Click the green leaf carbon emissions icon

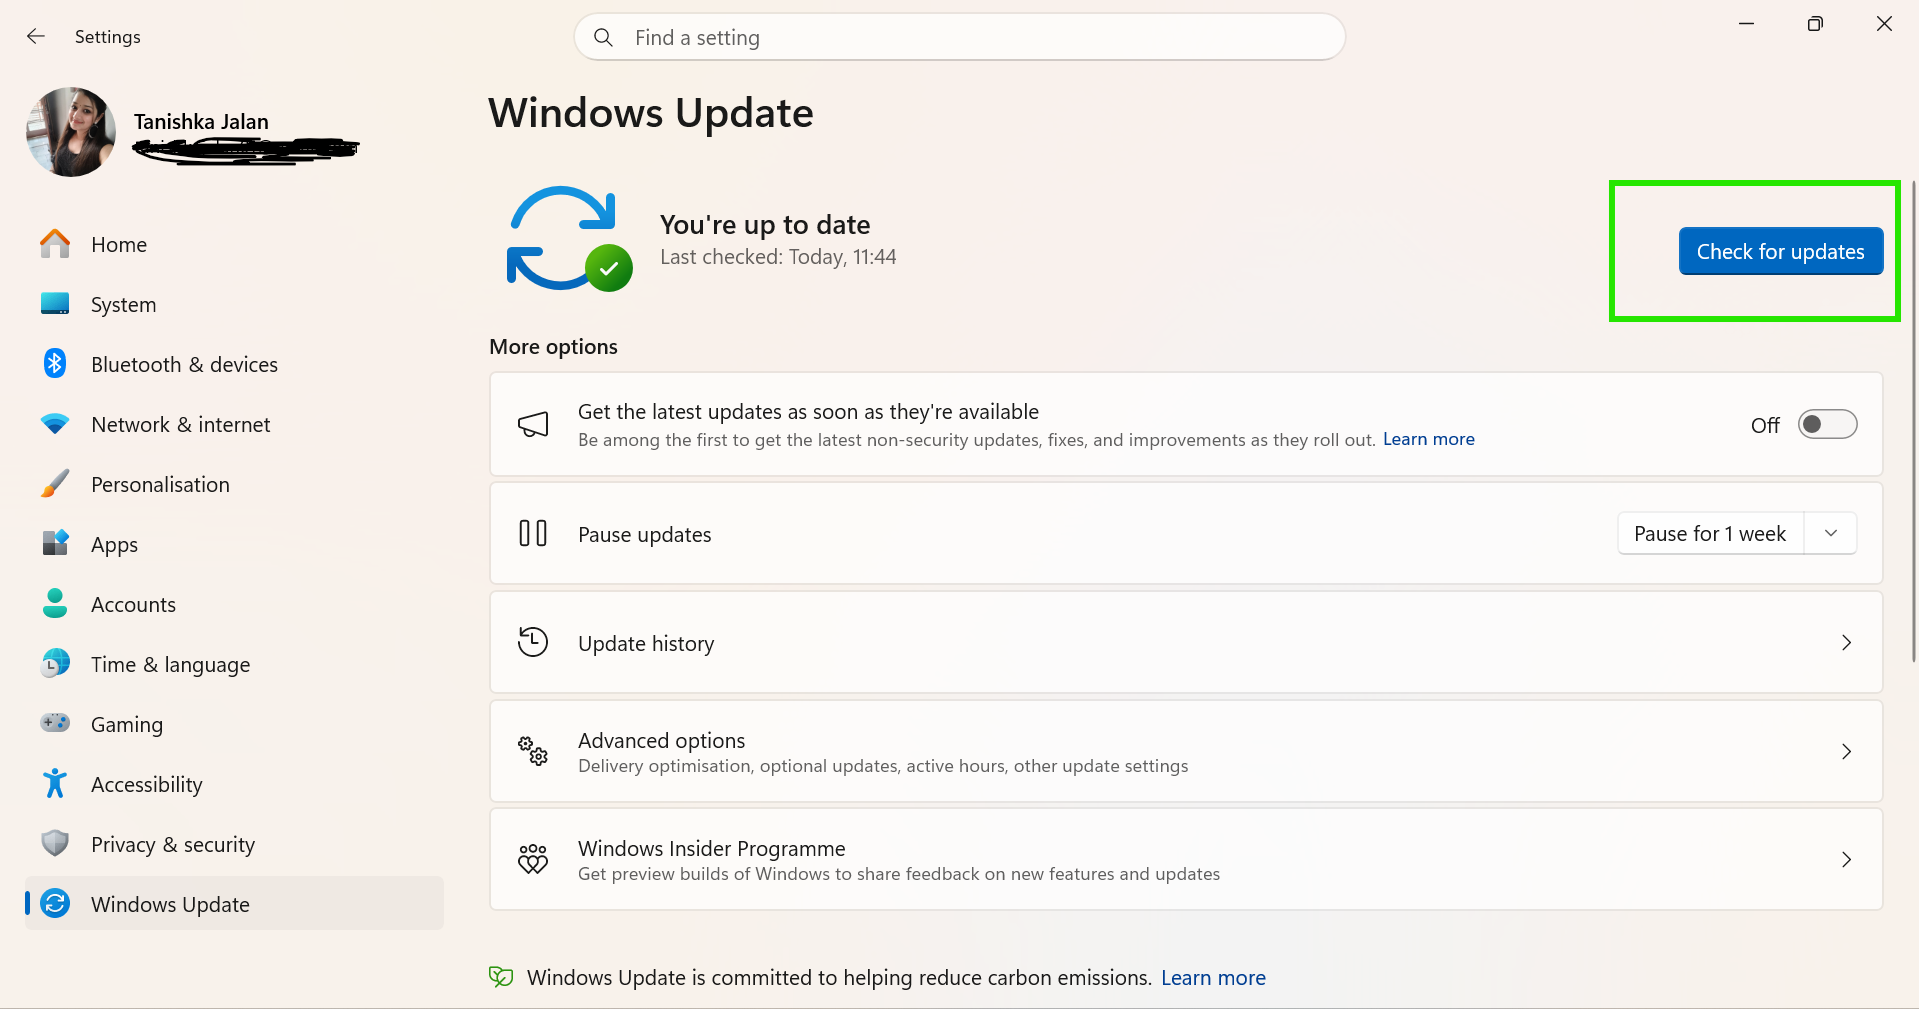pos(501,977)
